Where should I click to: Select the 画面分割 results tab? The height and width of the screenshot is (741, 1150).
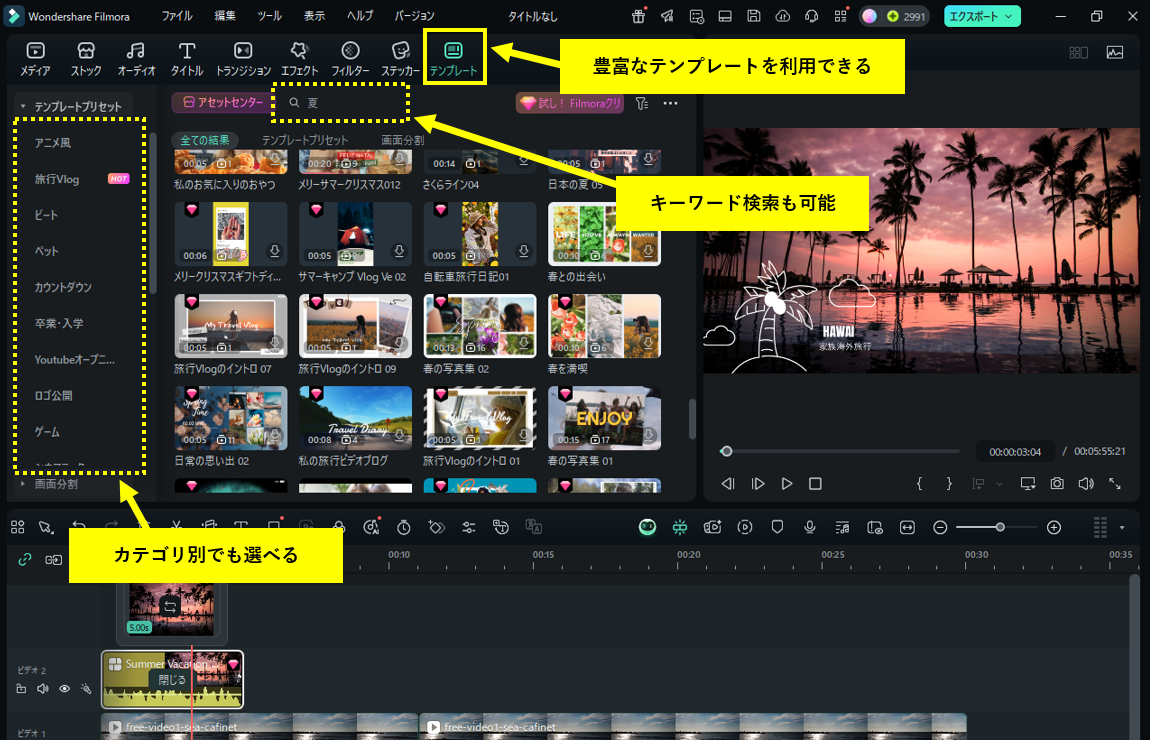402,140
